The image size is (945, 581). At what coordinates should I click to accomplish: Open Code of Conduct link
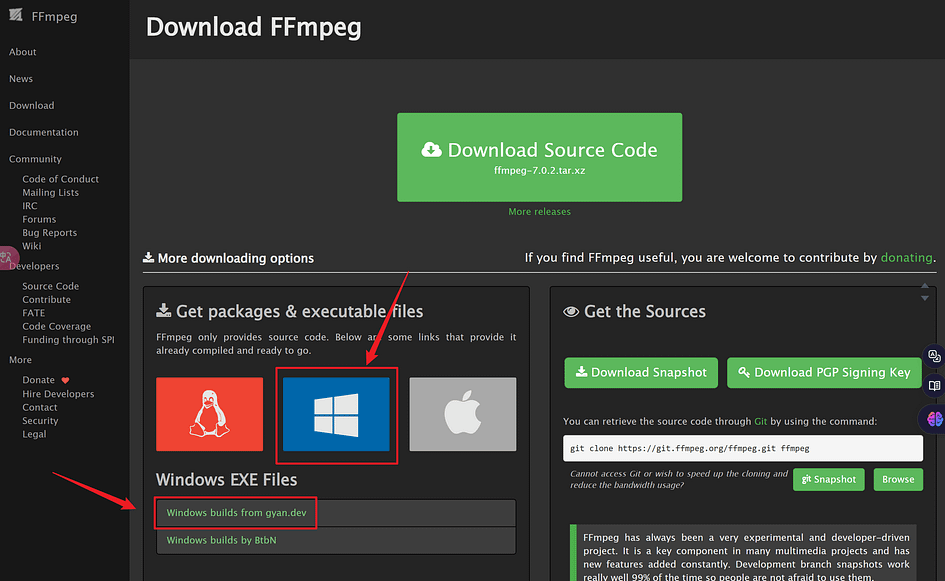(60, 179)
